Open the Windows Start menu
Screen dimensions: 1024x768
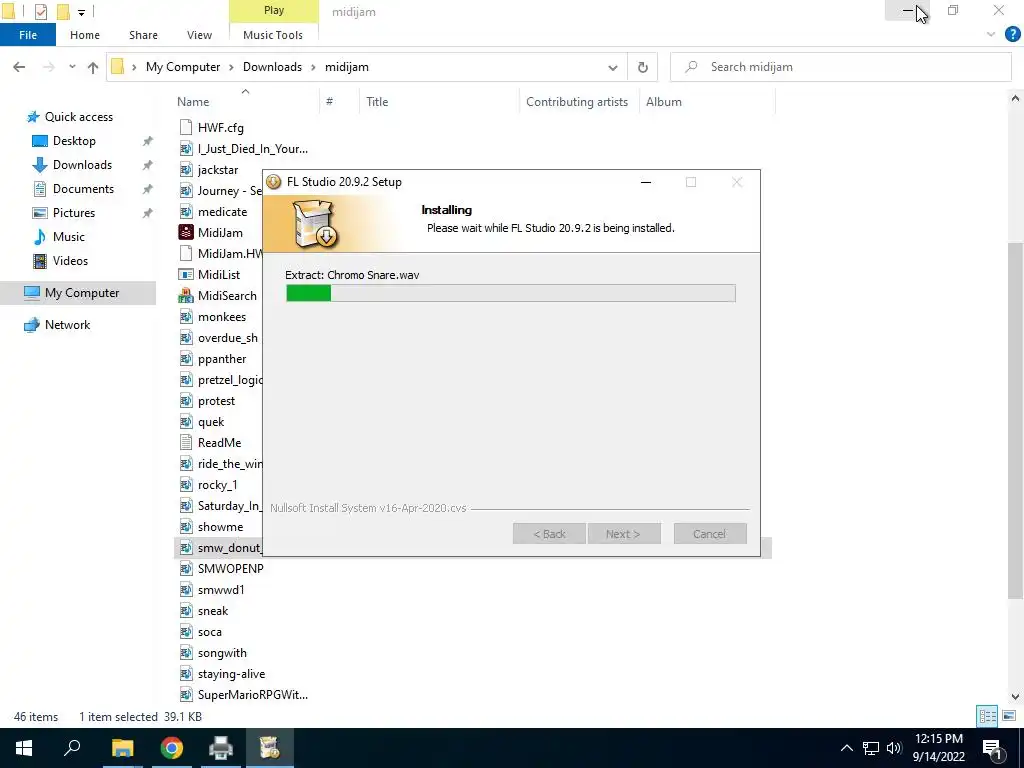[x=24, y=748]
